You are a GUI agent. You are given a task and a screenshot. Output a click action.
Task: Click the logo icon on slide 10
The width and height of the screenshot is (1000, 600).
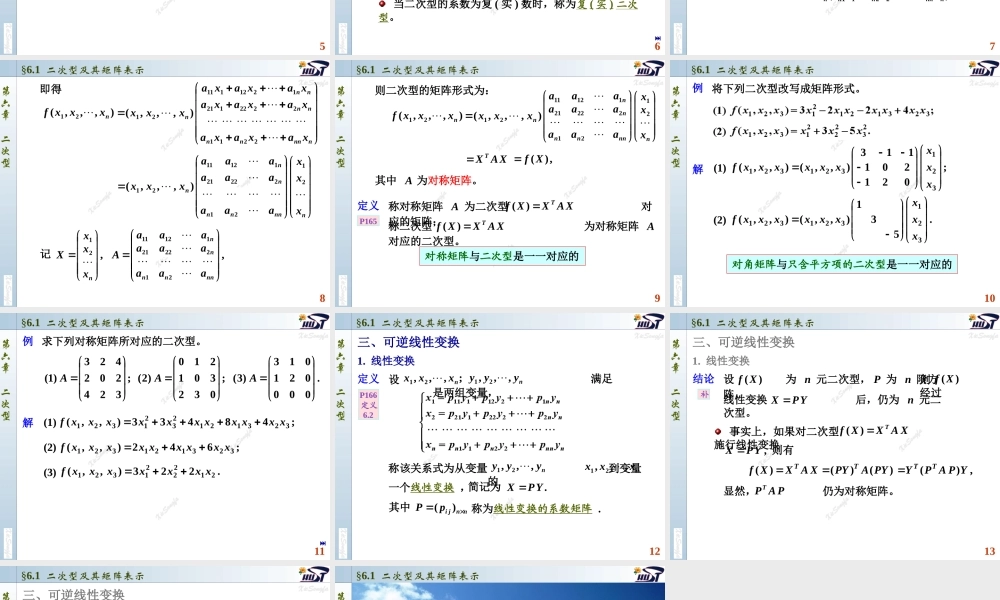click(x=985, y=68)
